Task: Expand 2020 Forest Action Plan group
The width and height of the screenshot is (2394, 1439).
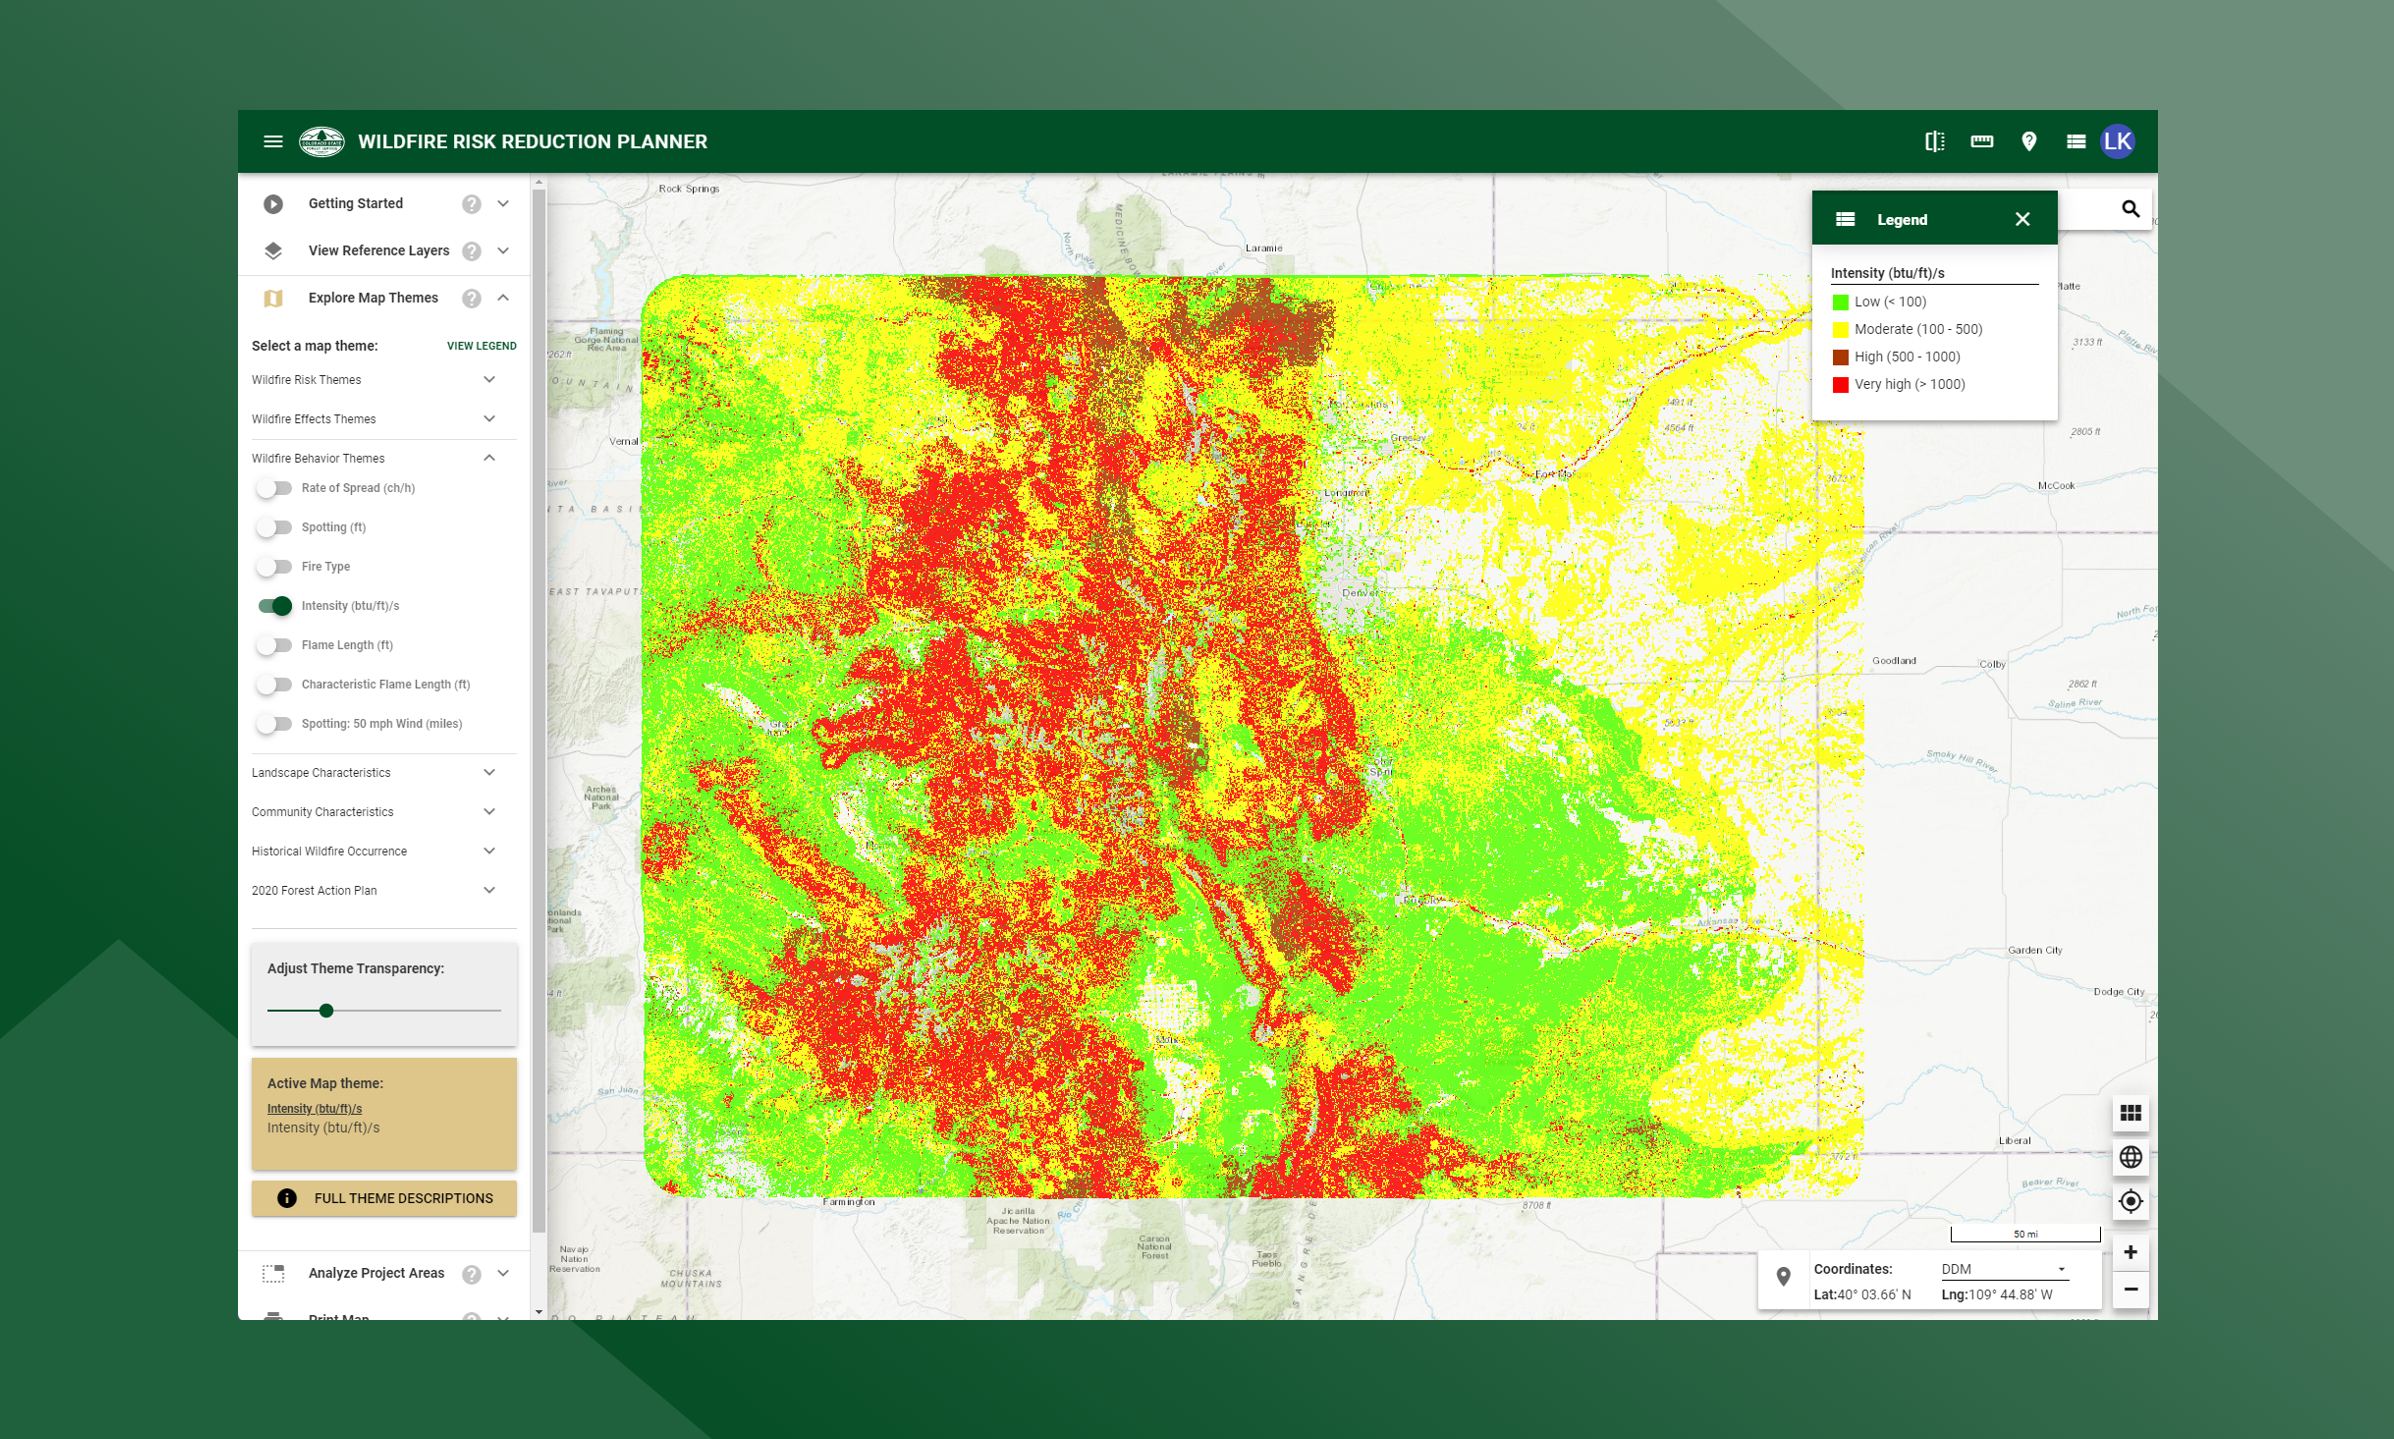Action: tap(489, 891)
